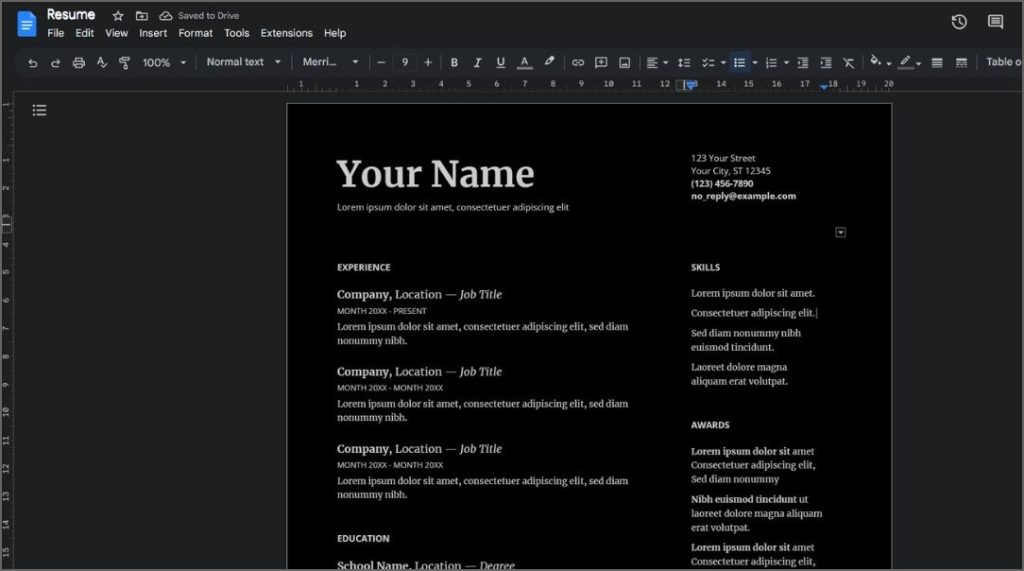Screen dimensions: 1024x571
Task: Open the table cell dropdown arrow
Action: point(840,233)
